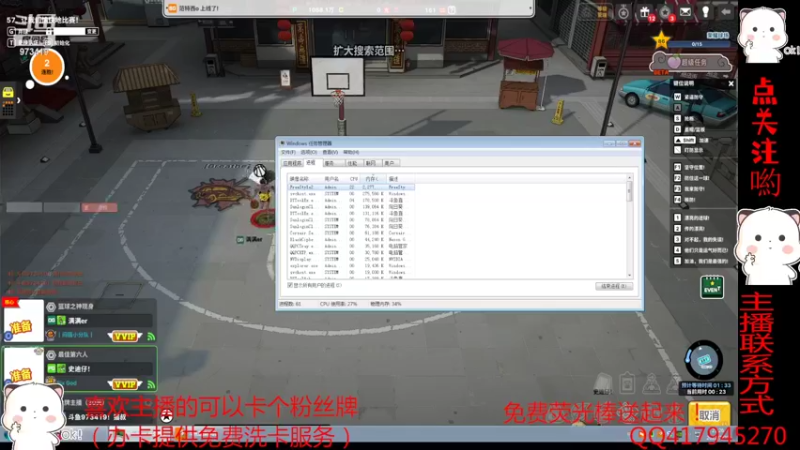Click the red button left of court
The image size is (800, 450).
tap(99, 208)
